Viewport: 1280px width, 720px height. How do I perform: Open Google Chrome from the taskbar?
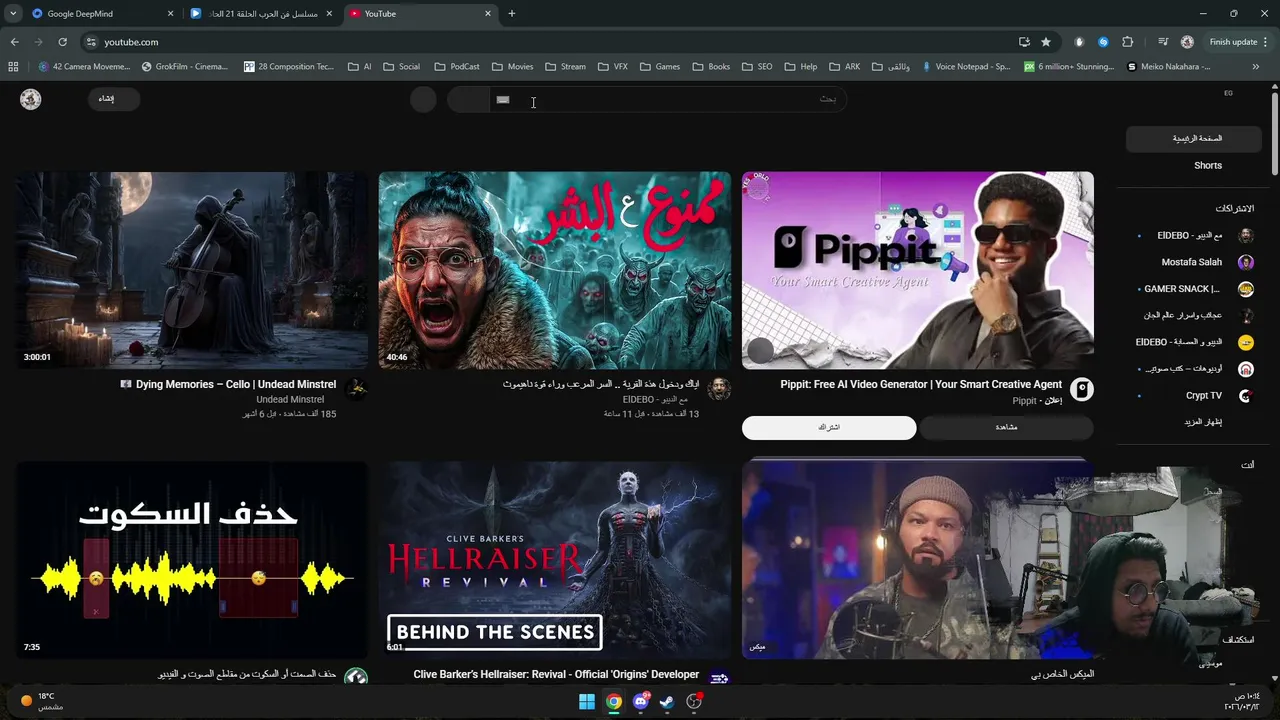point(614,702)
